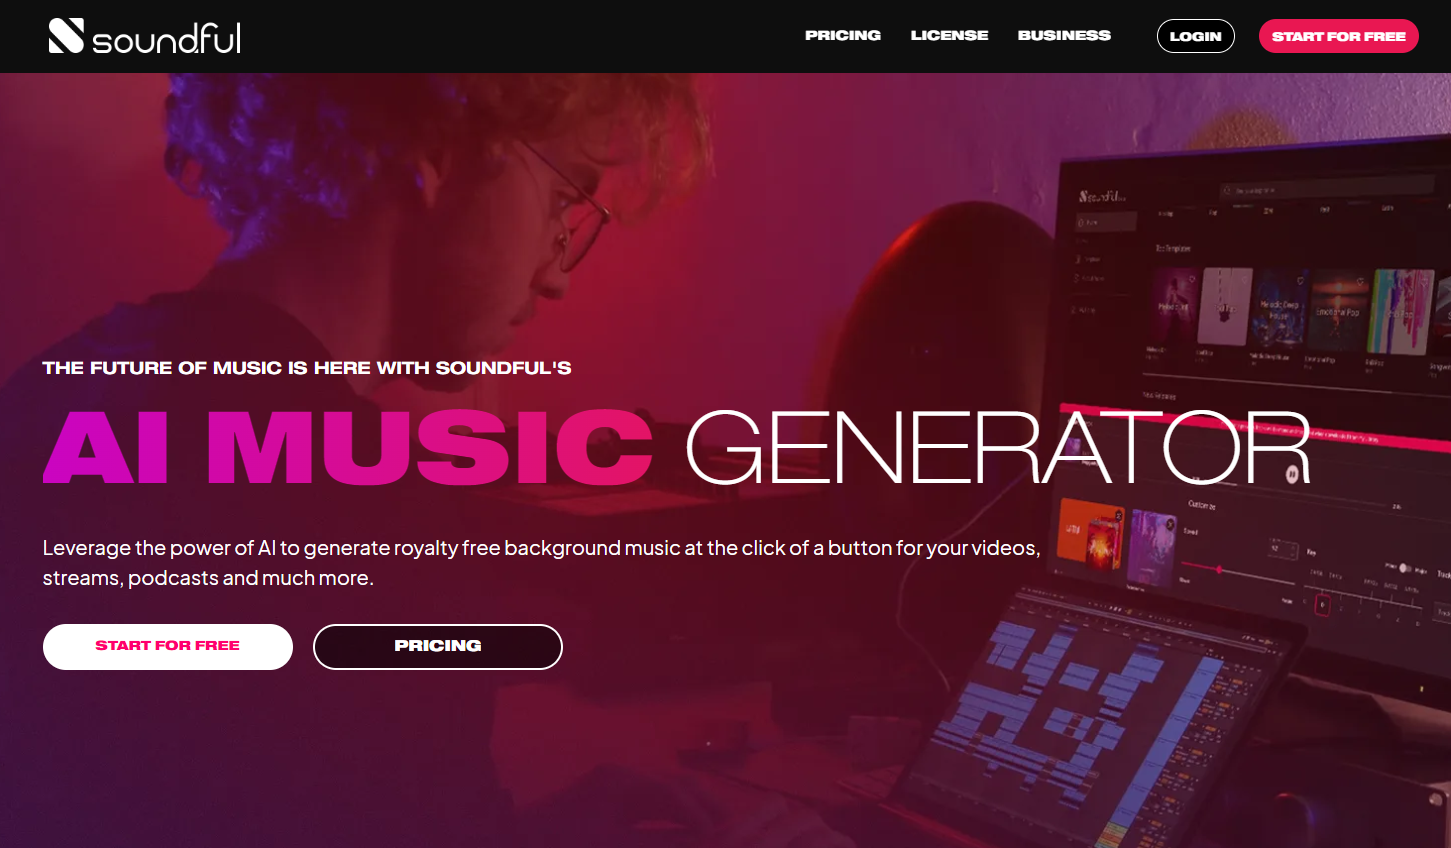This screenshot has height=848, width=1451.
Task: Open the Pricing nav menu item
Action: tap(843, 35)
